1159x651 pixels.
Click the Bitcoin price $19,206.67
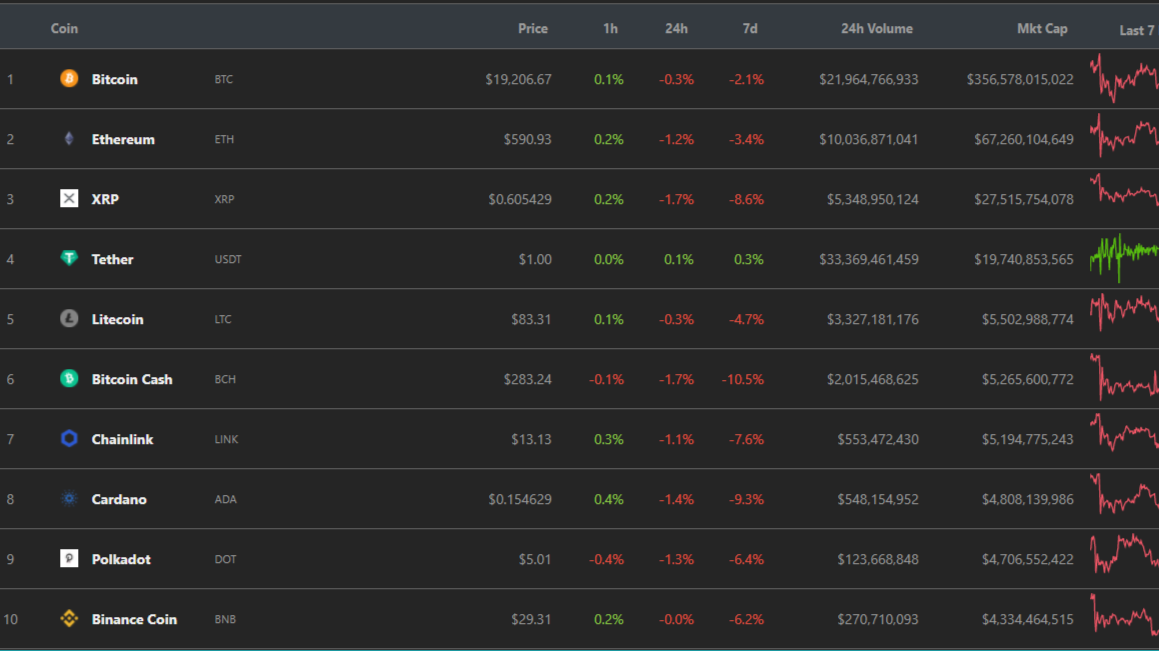click(x=518, y=79)
